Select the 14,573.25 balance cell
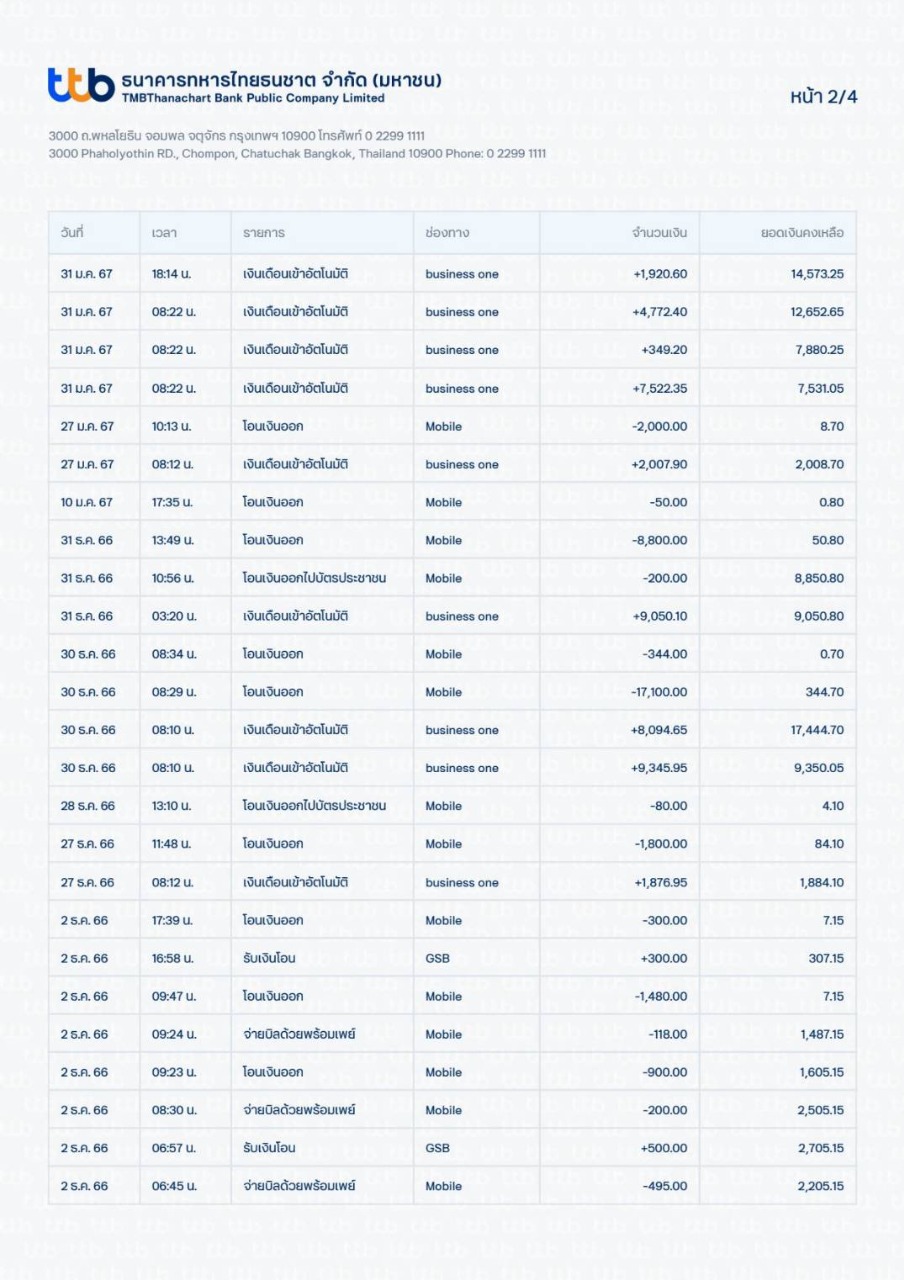The width and height of the screenshot is (904, 1280). point(817,274)
